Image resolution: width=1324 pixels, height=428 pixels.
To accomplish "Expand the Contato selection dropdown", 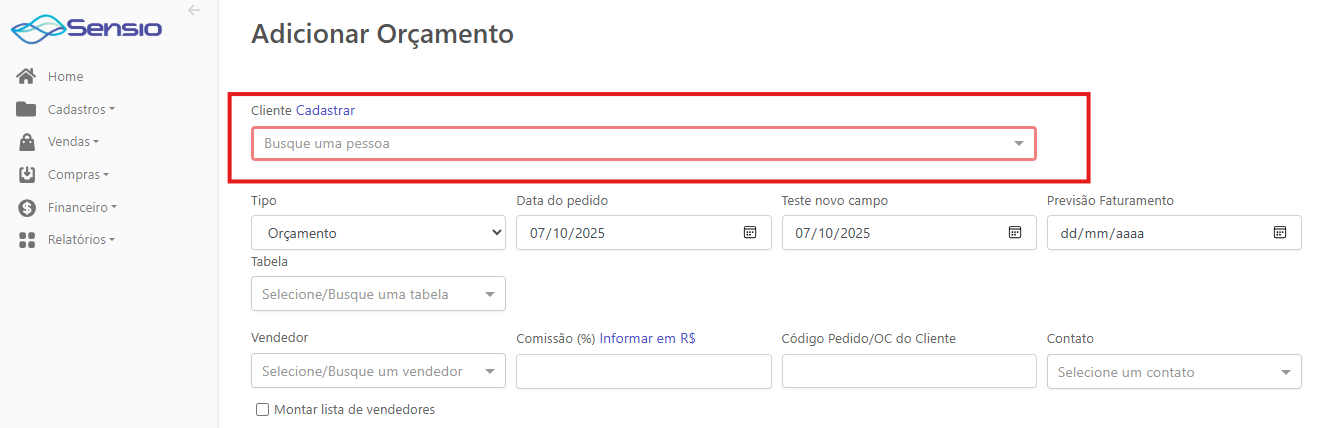I will (1173, 372).
